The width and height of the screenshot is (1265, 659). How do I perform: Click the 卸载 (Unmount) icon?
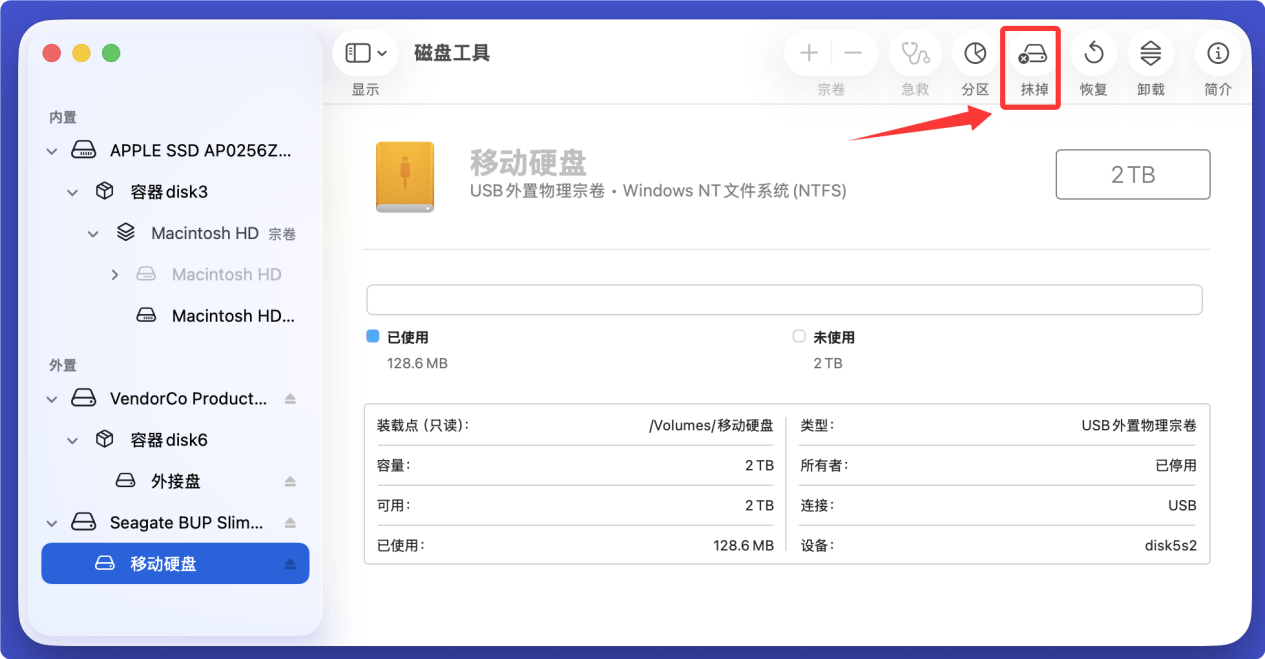point(1150,53)
